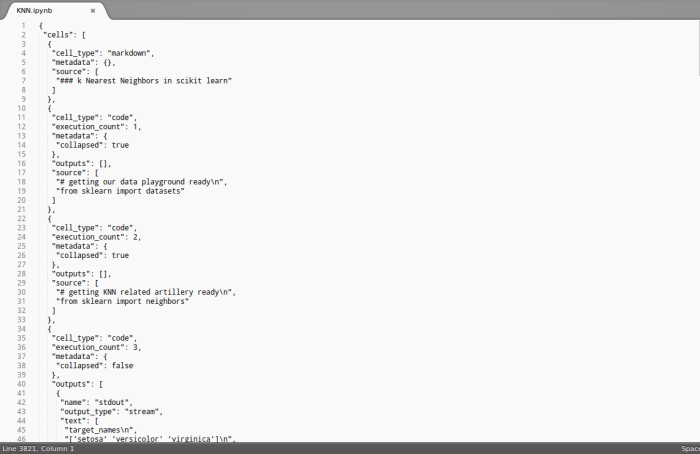
Task: Click the "execution_count": 1 line
Action: point(96,127)
